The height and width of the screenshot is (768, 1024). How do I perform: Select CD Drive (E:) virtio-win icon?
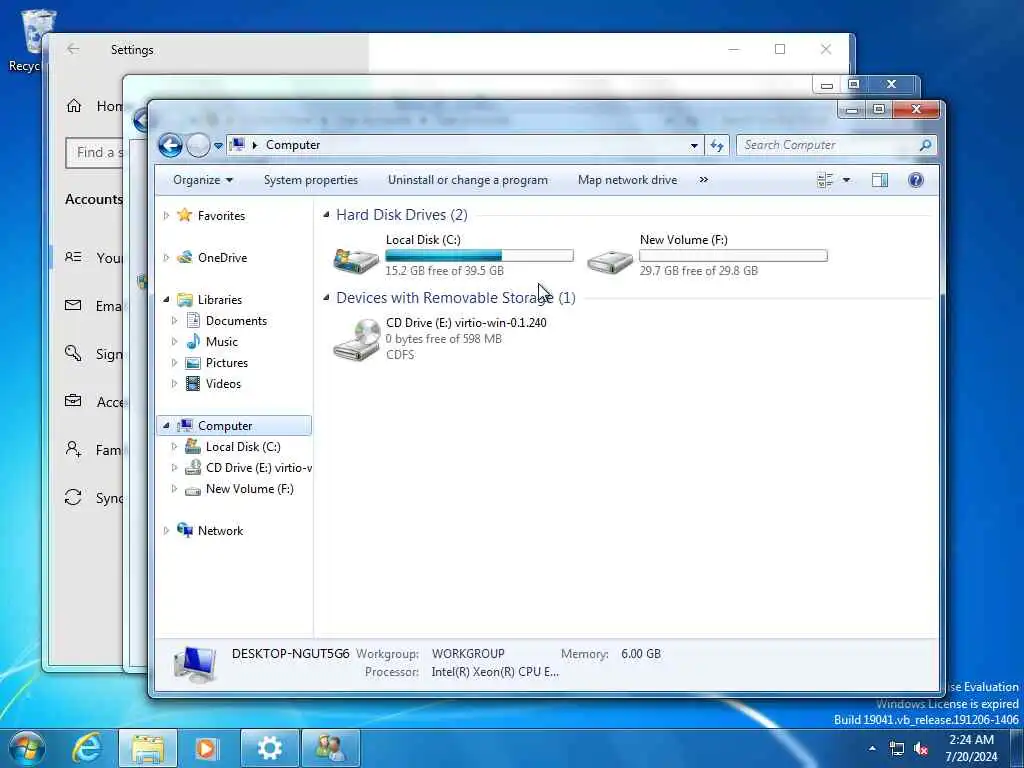tap(357, 340)
